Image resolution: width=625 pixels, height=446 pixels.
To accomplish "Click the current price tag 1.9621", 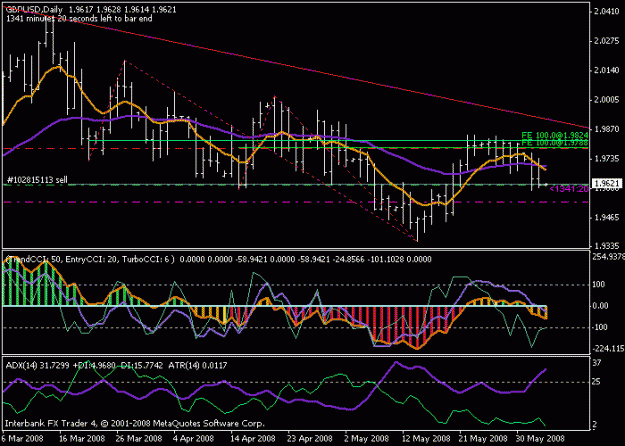I will pyautogui.click(x=607, y=184).
